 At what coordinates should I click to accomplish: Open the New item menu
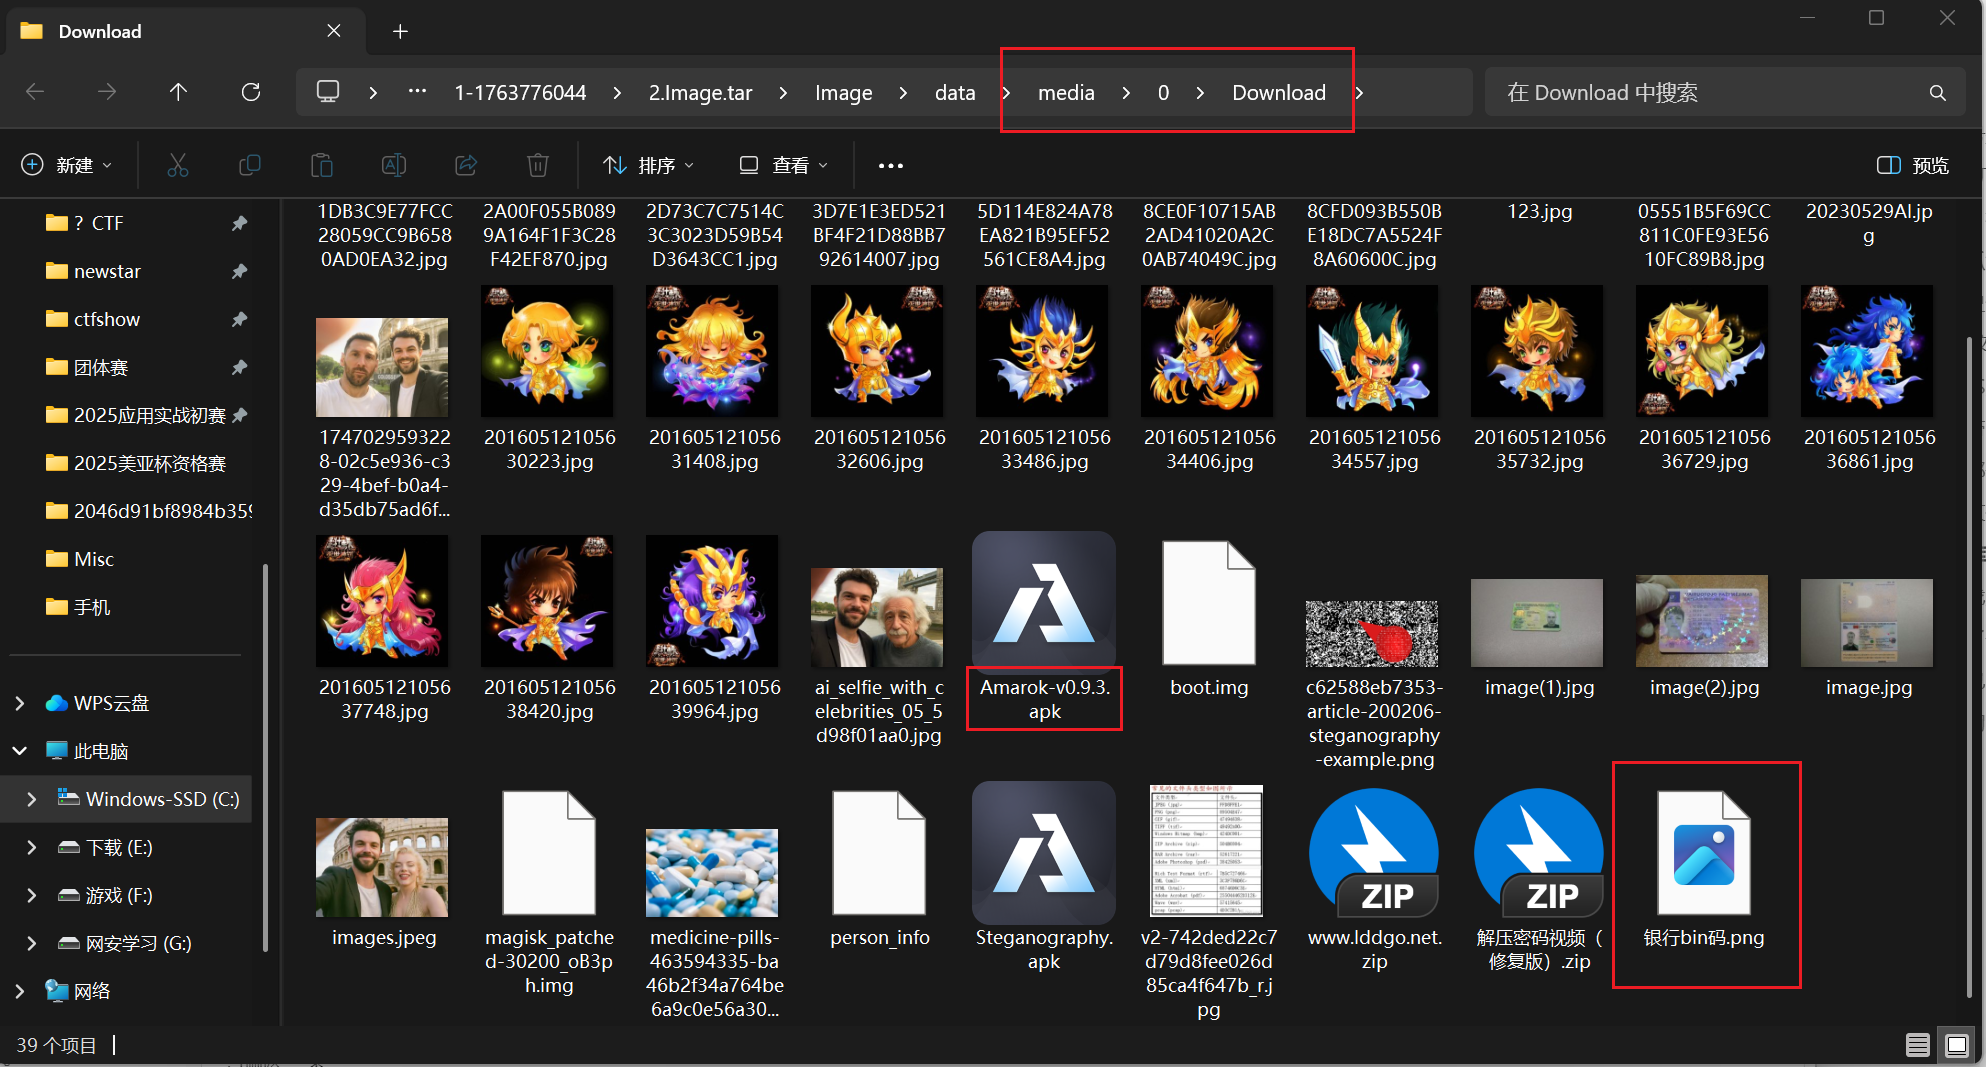(66, 165)
